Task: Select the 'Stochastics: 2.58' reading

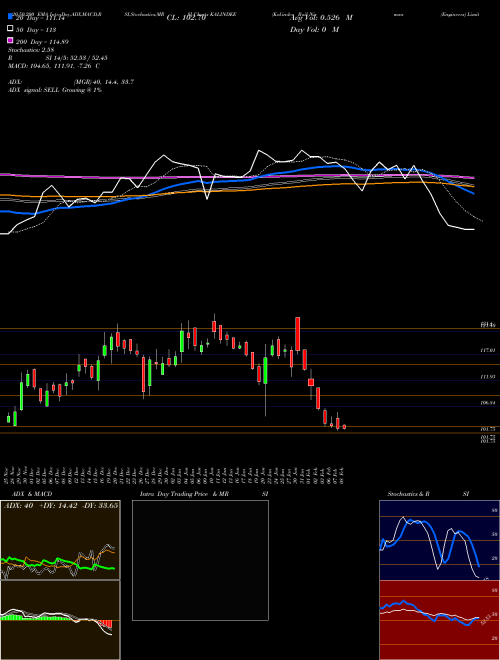Action: pyautogui.click(x=31, y=50)
